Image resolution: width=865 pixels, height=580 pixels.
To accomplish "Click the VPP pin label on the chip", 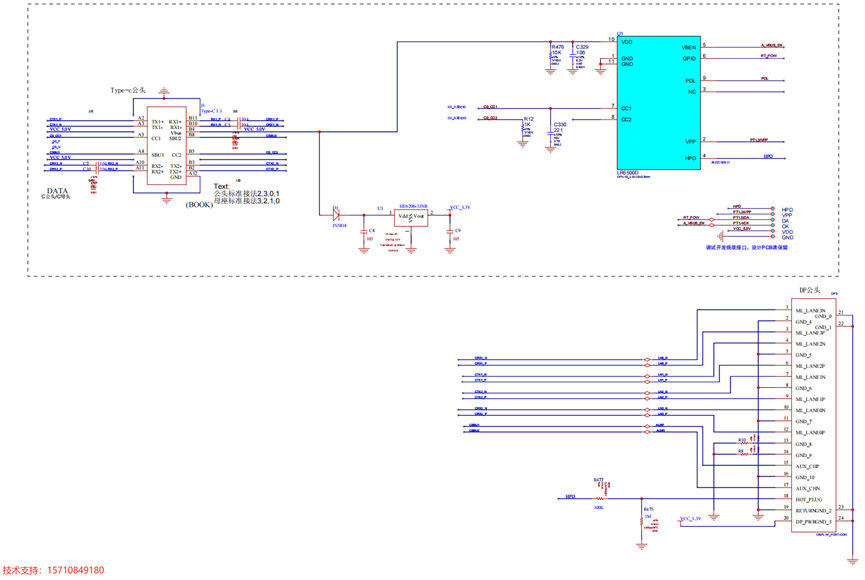I will 691,142.
